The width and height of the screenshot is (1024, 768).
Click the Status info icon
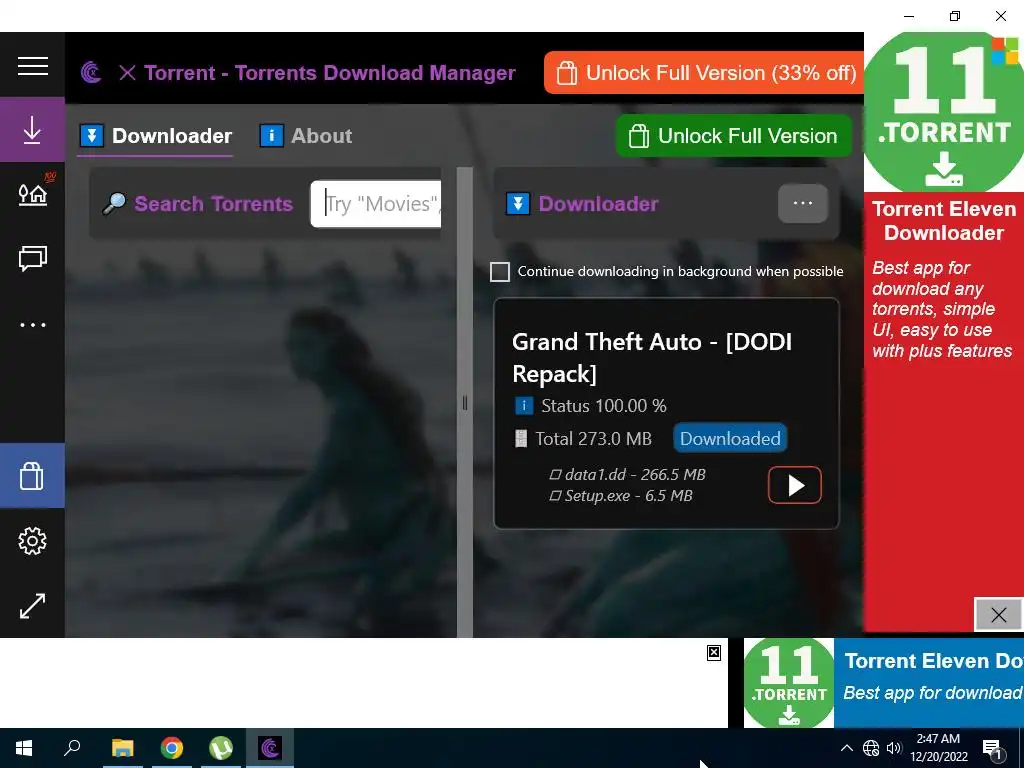[x=524, y=406]
